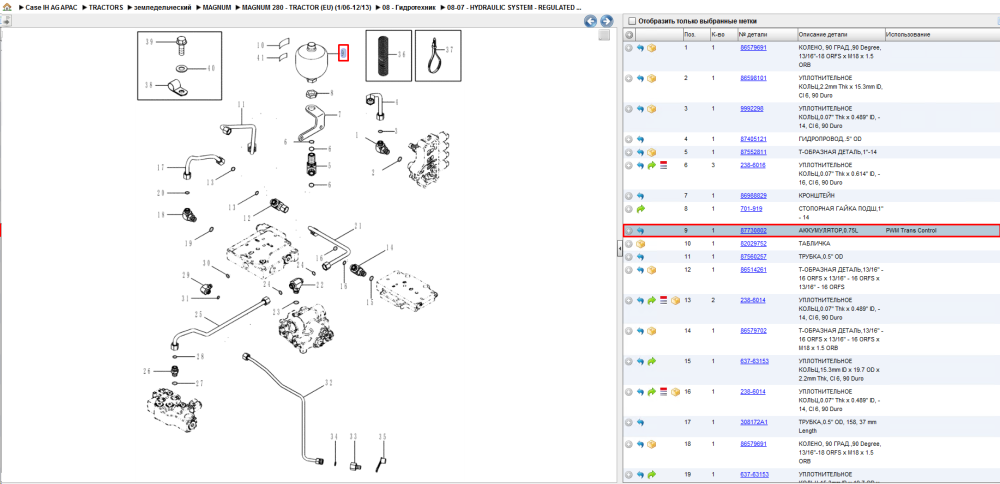Click blue arrow icon for part 308172A1
This screenshot has width=1000, height=484.
640,422
